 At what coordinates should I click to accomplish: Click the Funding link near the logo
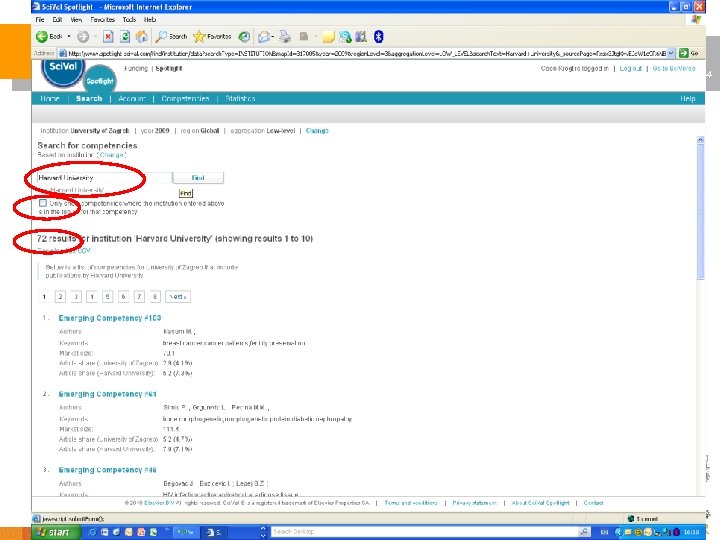pyautogui.click(x=136, y=68)
